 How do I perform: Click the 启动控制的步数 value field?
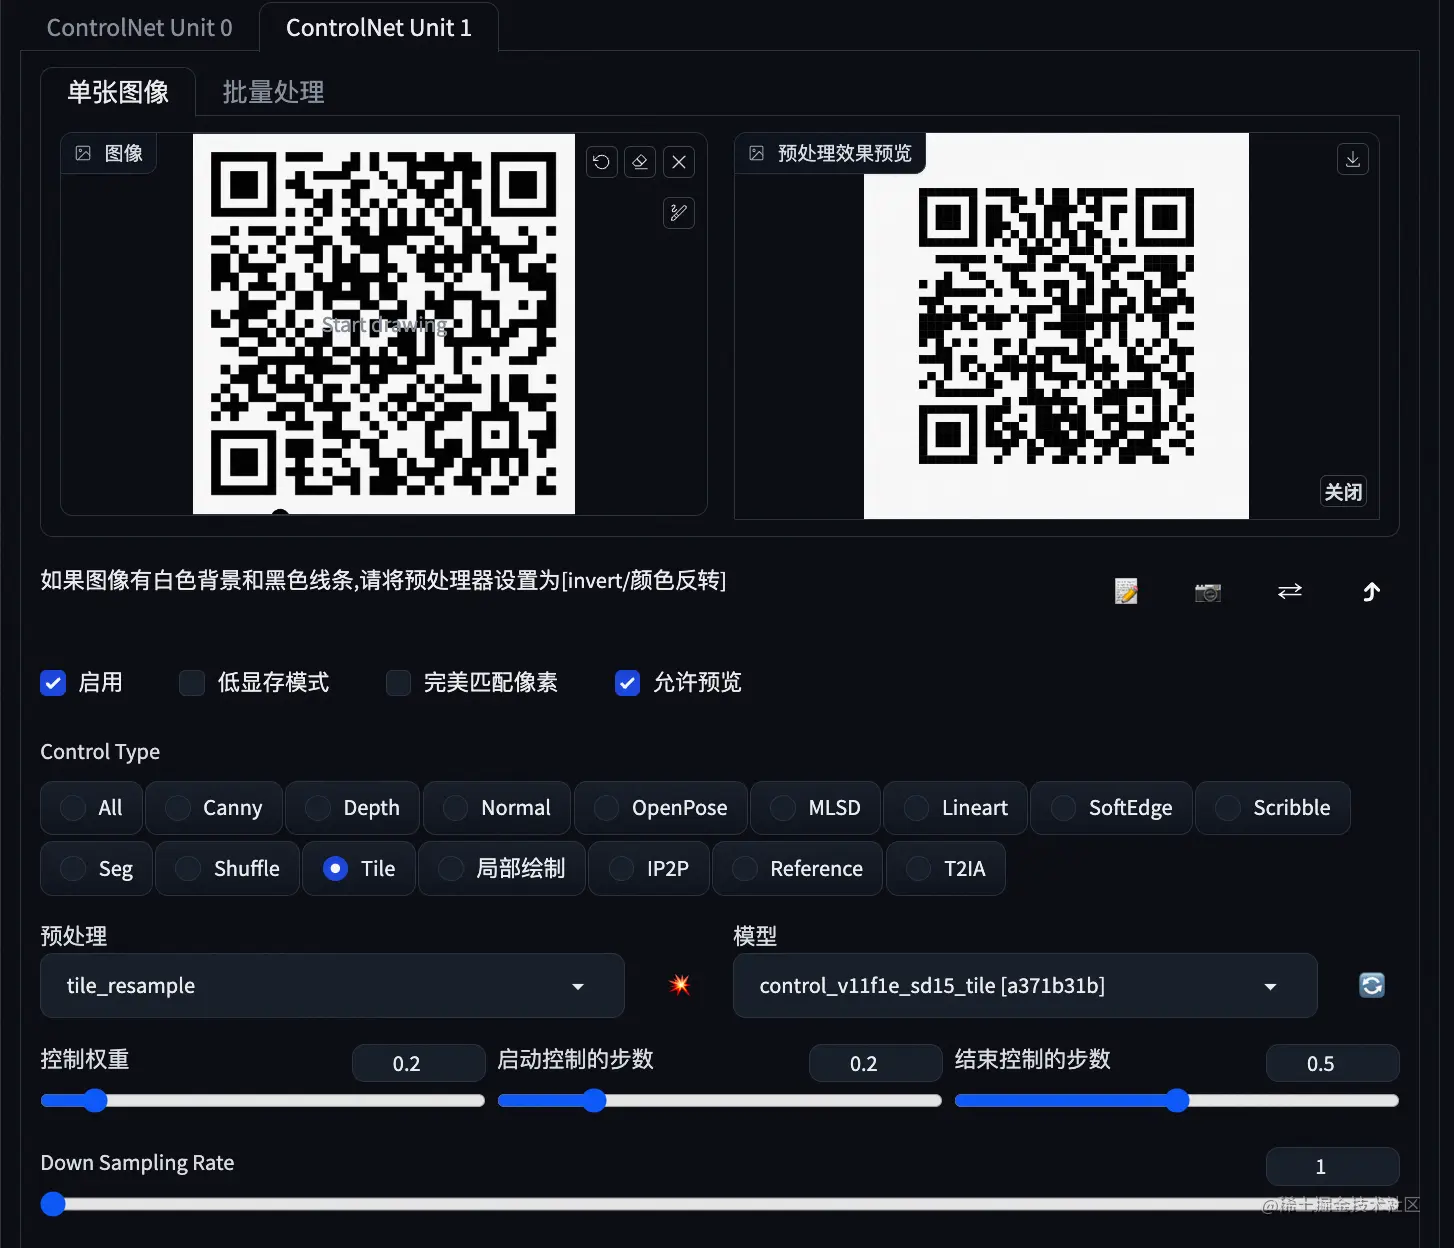(x=876, y=1063)
